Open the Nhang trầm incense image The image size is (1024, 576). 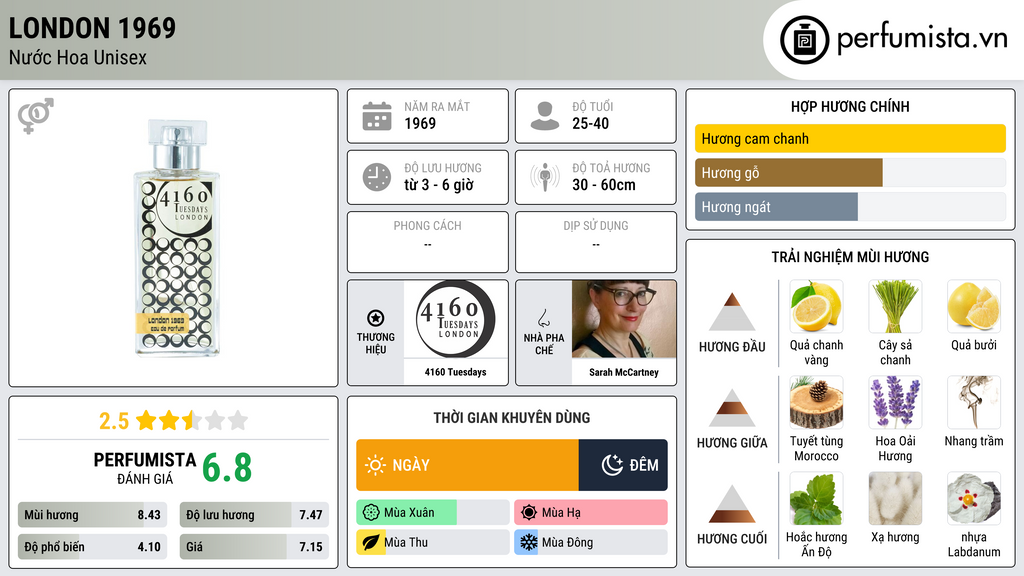pos(974,402)
